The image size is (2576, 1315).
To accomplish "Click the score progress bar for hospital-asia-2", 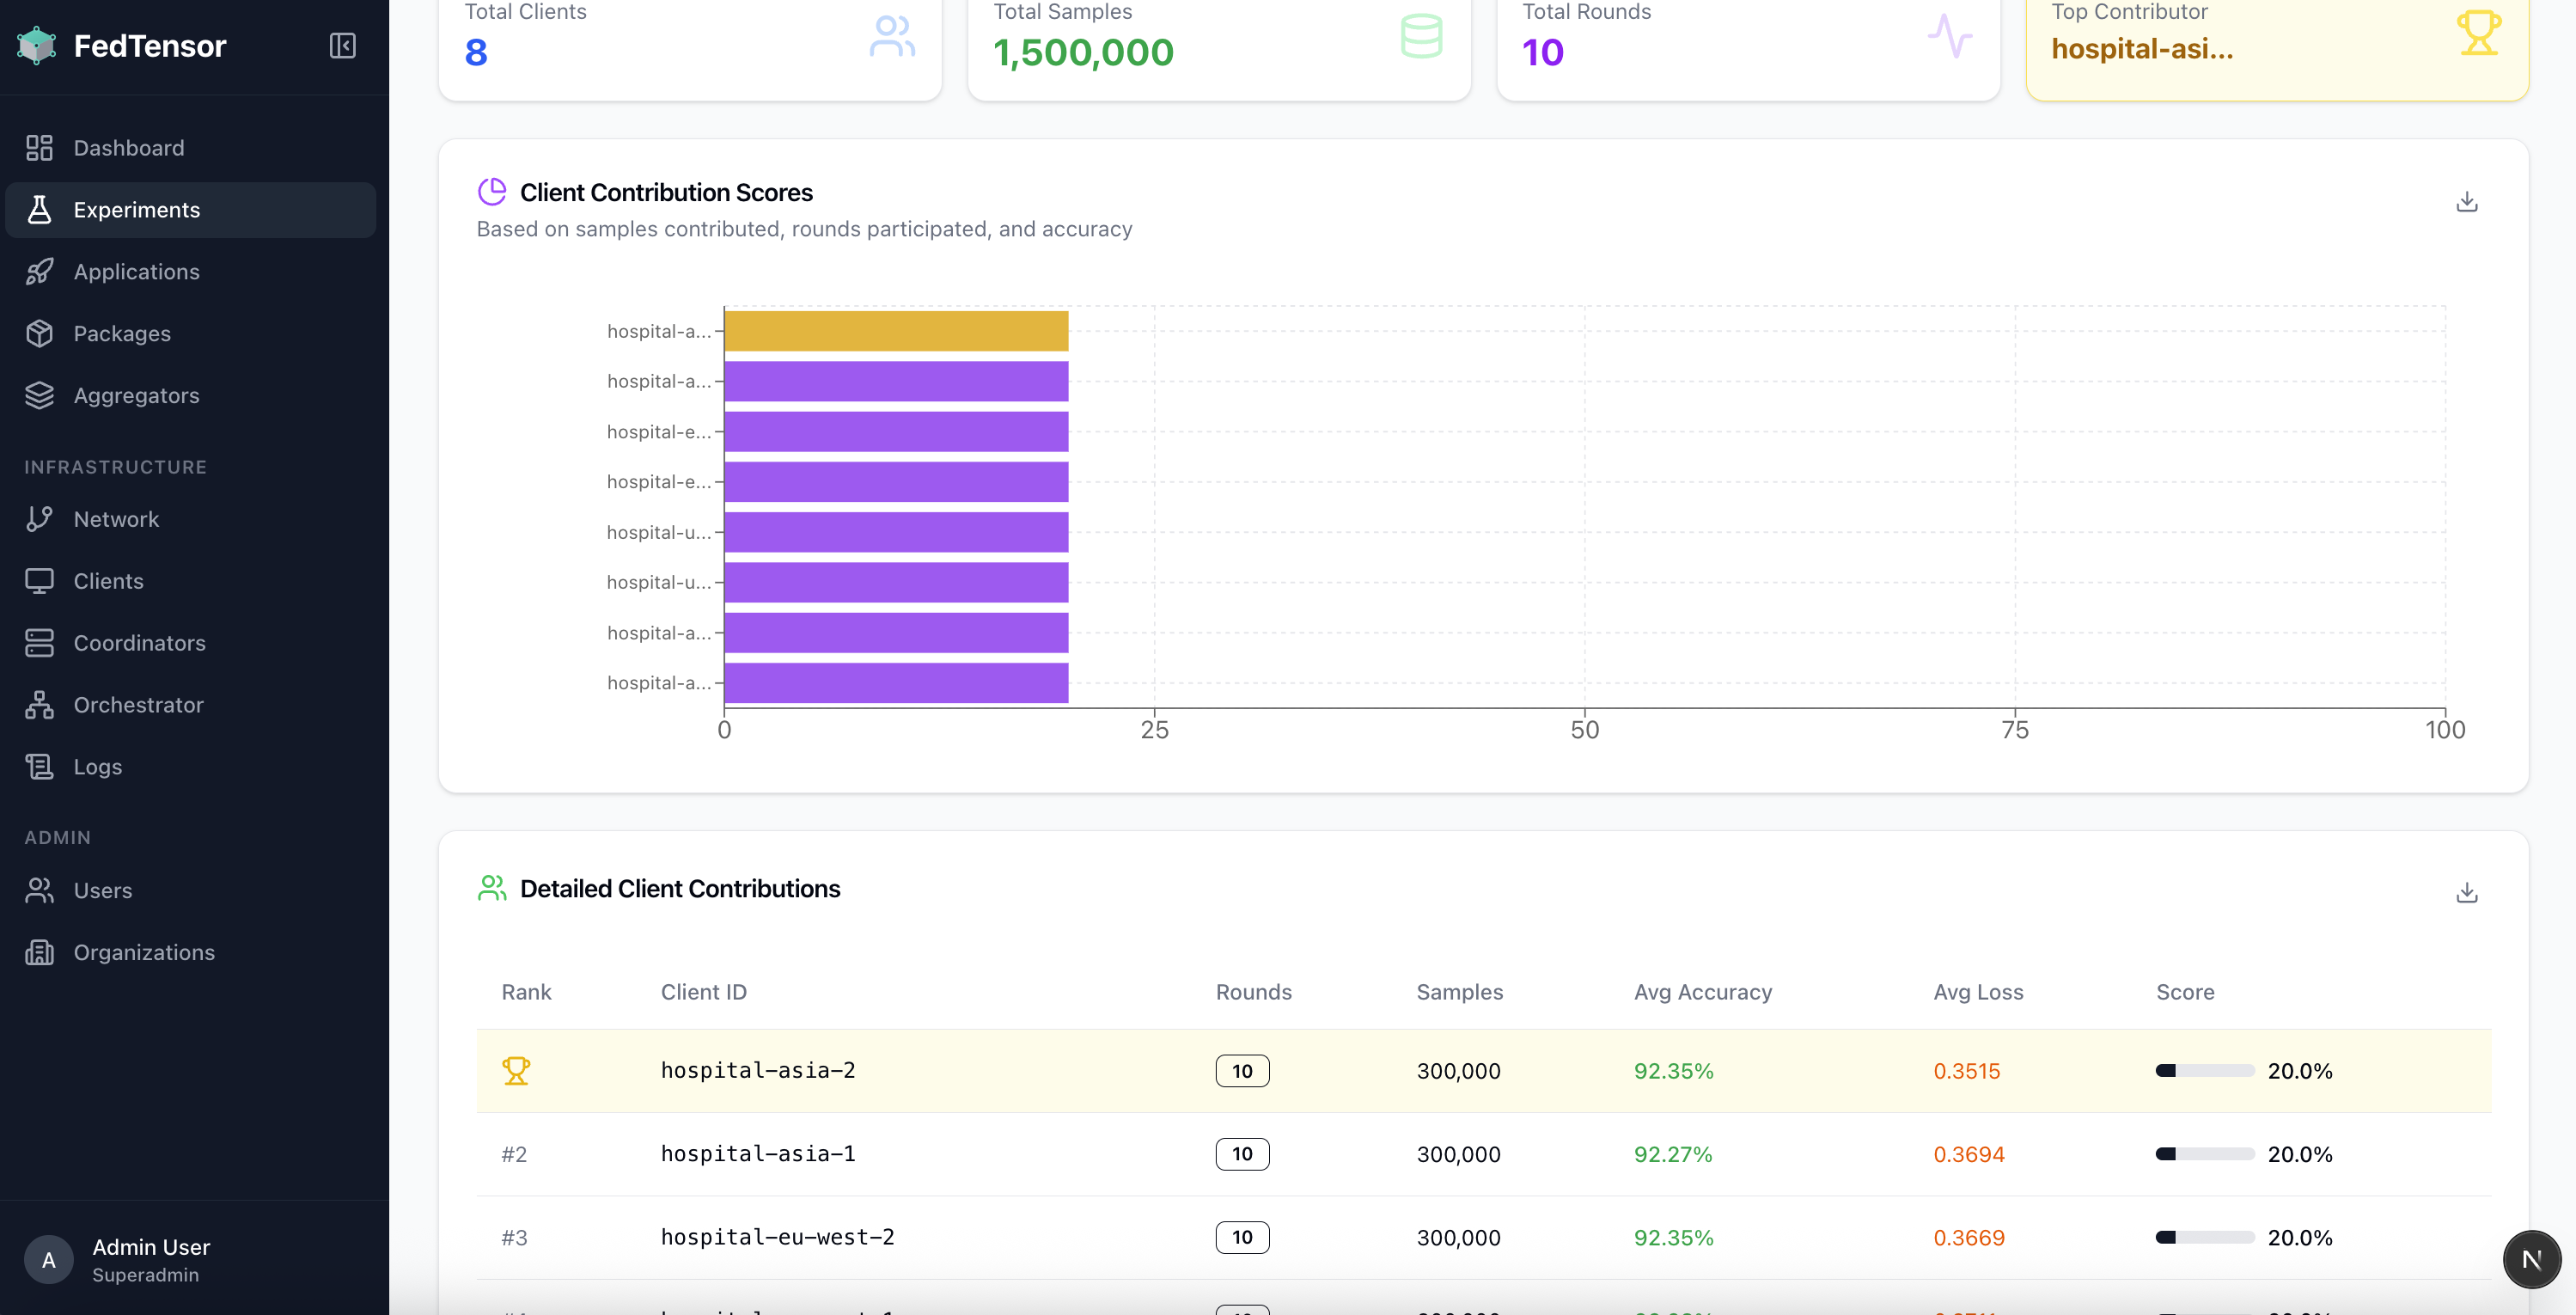I will 2204,1071.
